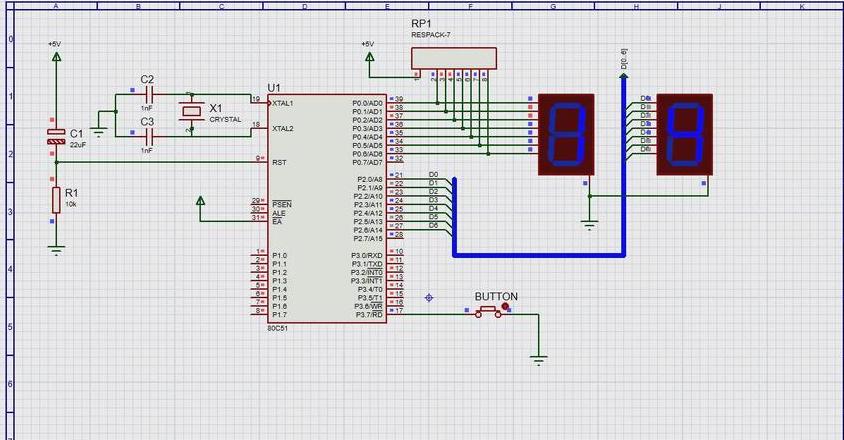The image size is (844, 440).
Task: Click the 10k value text
Action: point(71,204)
